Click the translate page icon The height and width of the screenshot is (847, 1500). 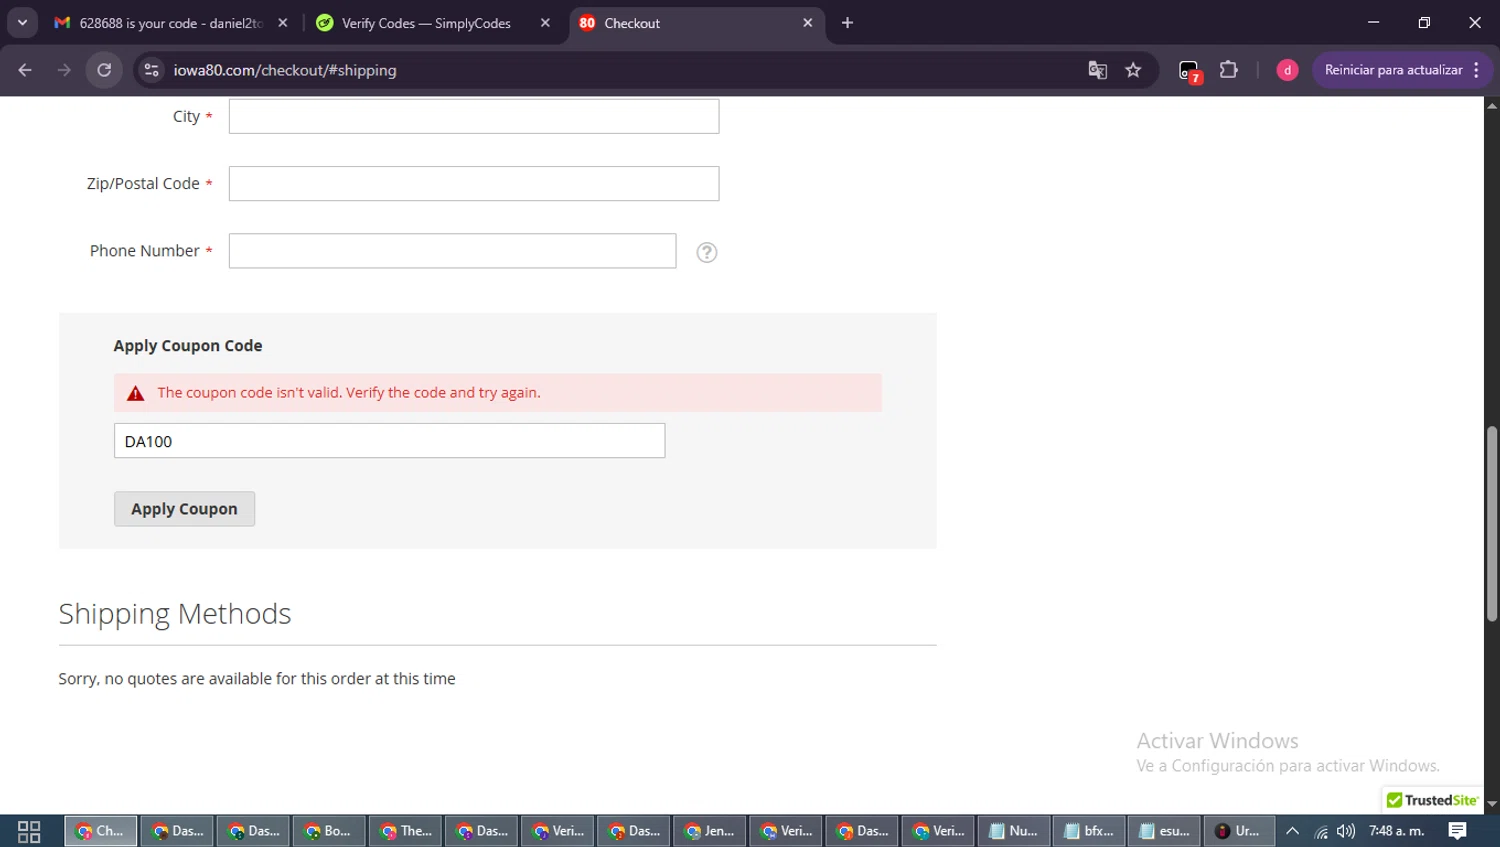(x=1097, y=70)
